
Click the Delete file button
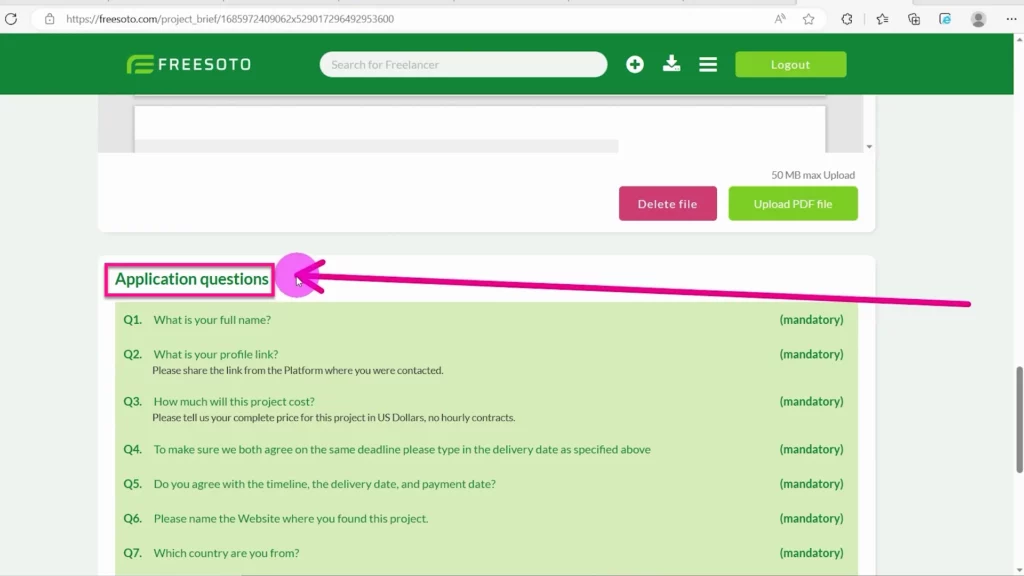[667, 203]
